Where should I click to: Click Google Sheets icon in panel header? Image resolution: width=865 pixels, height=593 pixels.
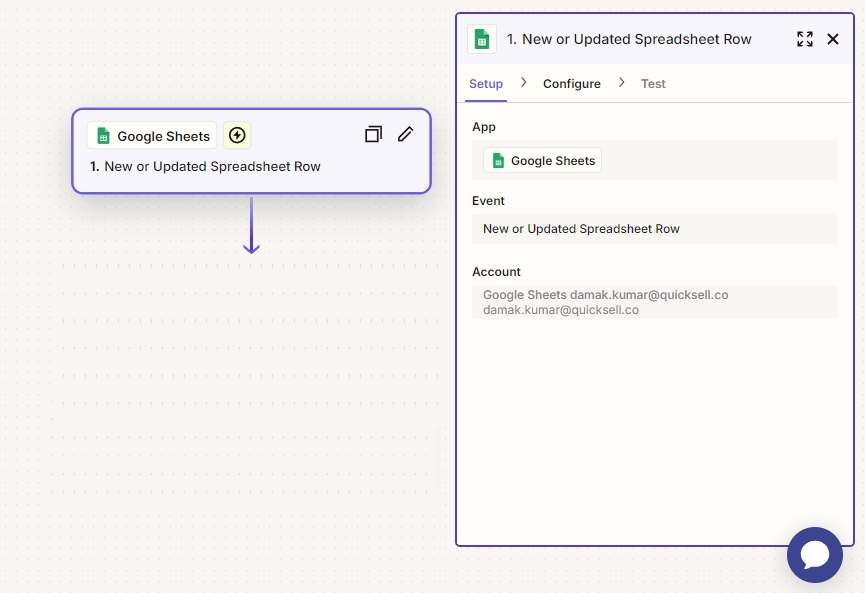tap(482, 39)
